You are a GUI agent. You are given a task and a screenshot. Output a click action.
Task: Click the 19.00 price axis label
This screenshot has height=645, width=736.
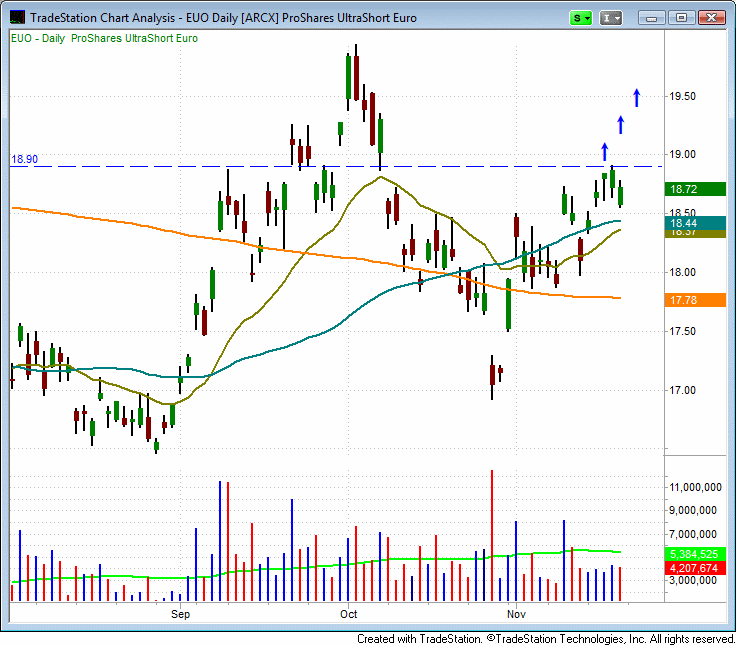point(682,154)
